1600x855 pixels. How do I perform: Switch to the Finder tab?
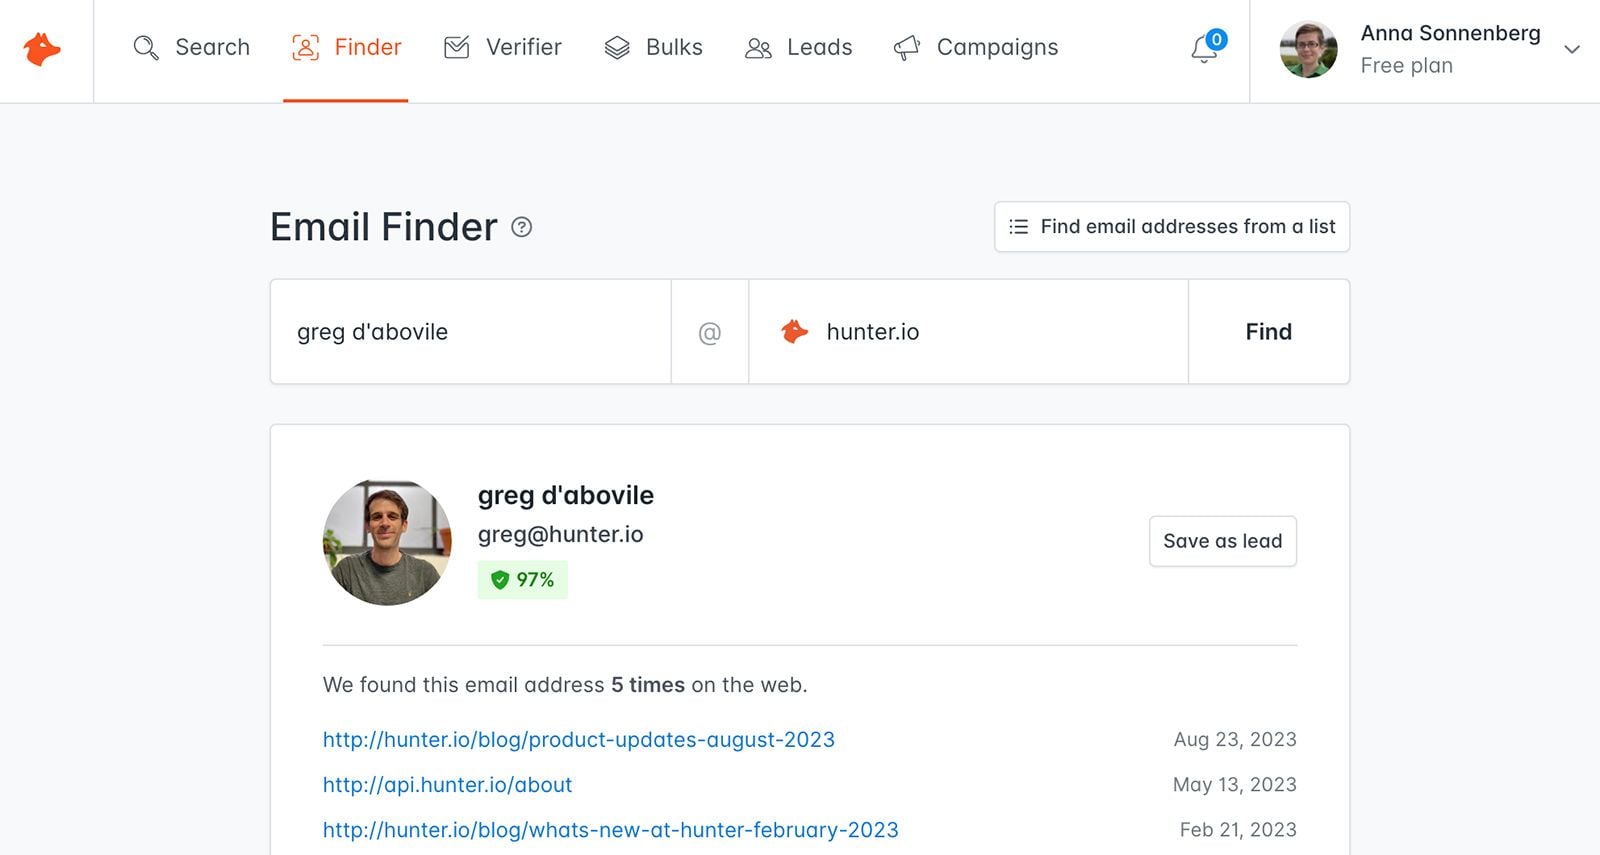(x=346, y=48)
